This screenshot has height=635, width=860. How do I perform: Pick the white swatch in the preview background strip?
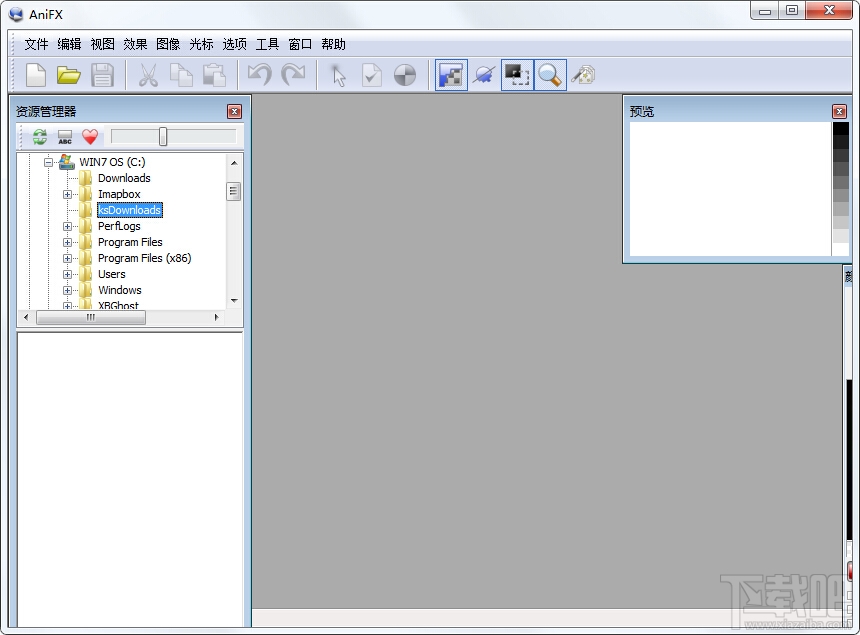click(x=840, y=250)
